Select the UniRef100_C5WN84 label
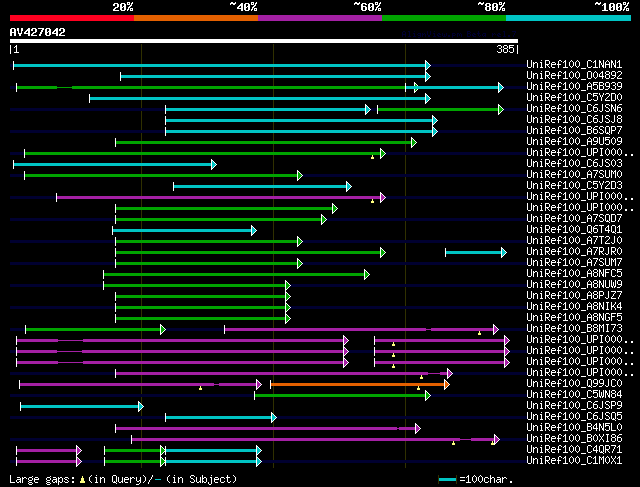 tap(574, 395)
